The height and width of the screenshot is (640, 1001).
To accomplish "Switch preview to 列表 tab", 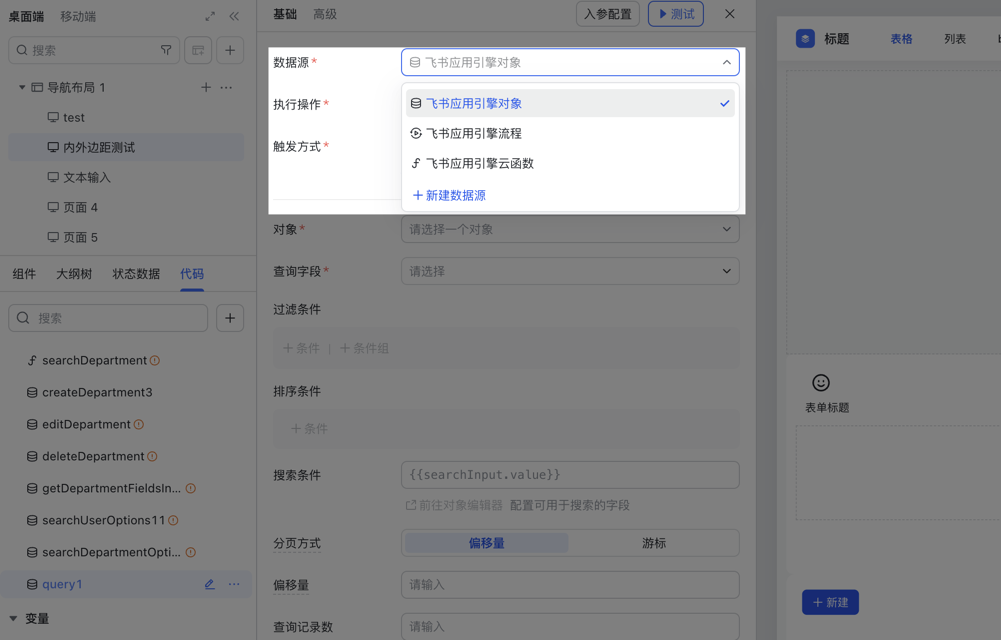I will pos(955,39).
